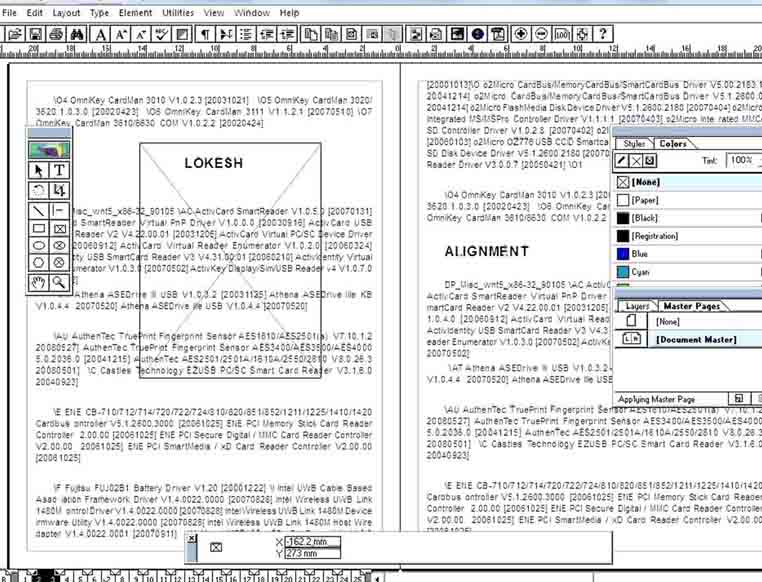Pick the Cyan color in Colors palette
762x582 pixels.
click(688, 272)
